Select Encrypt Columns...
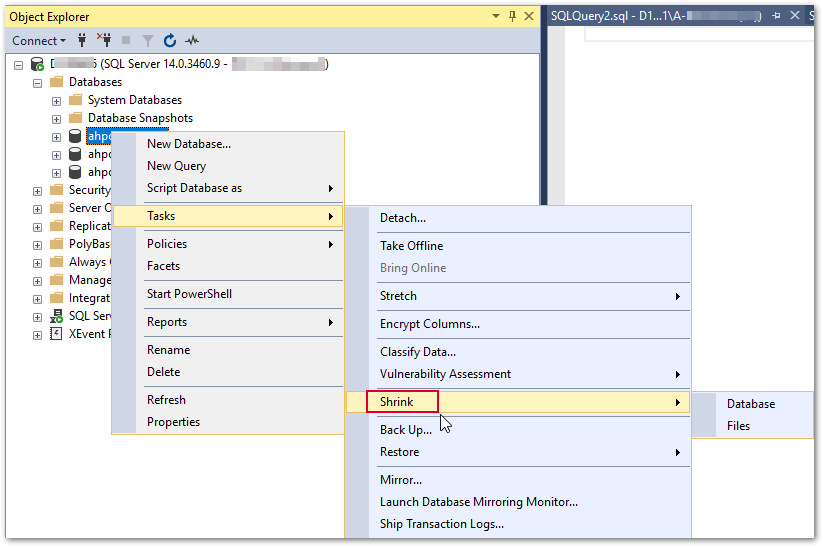The width and height of the screenshot is (823, 547). click(x=518, y=324)
